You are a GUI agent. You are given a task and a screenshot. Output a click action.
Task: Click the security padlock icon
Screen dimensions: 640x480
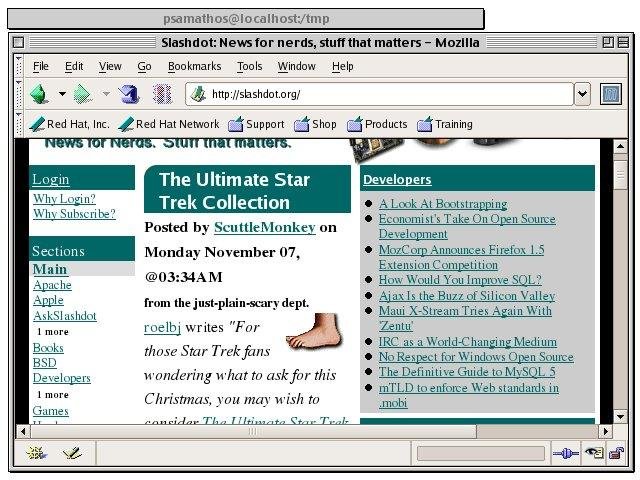(616, 453)
